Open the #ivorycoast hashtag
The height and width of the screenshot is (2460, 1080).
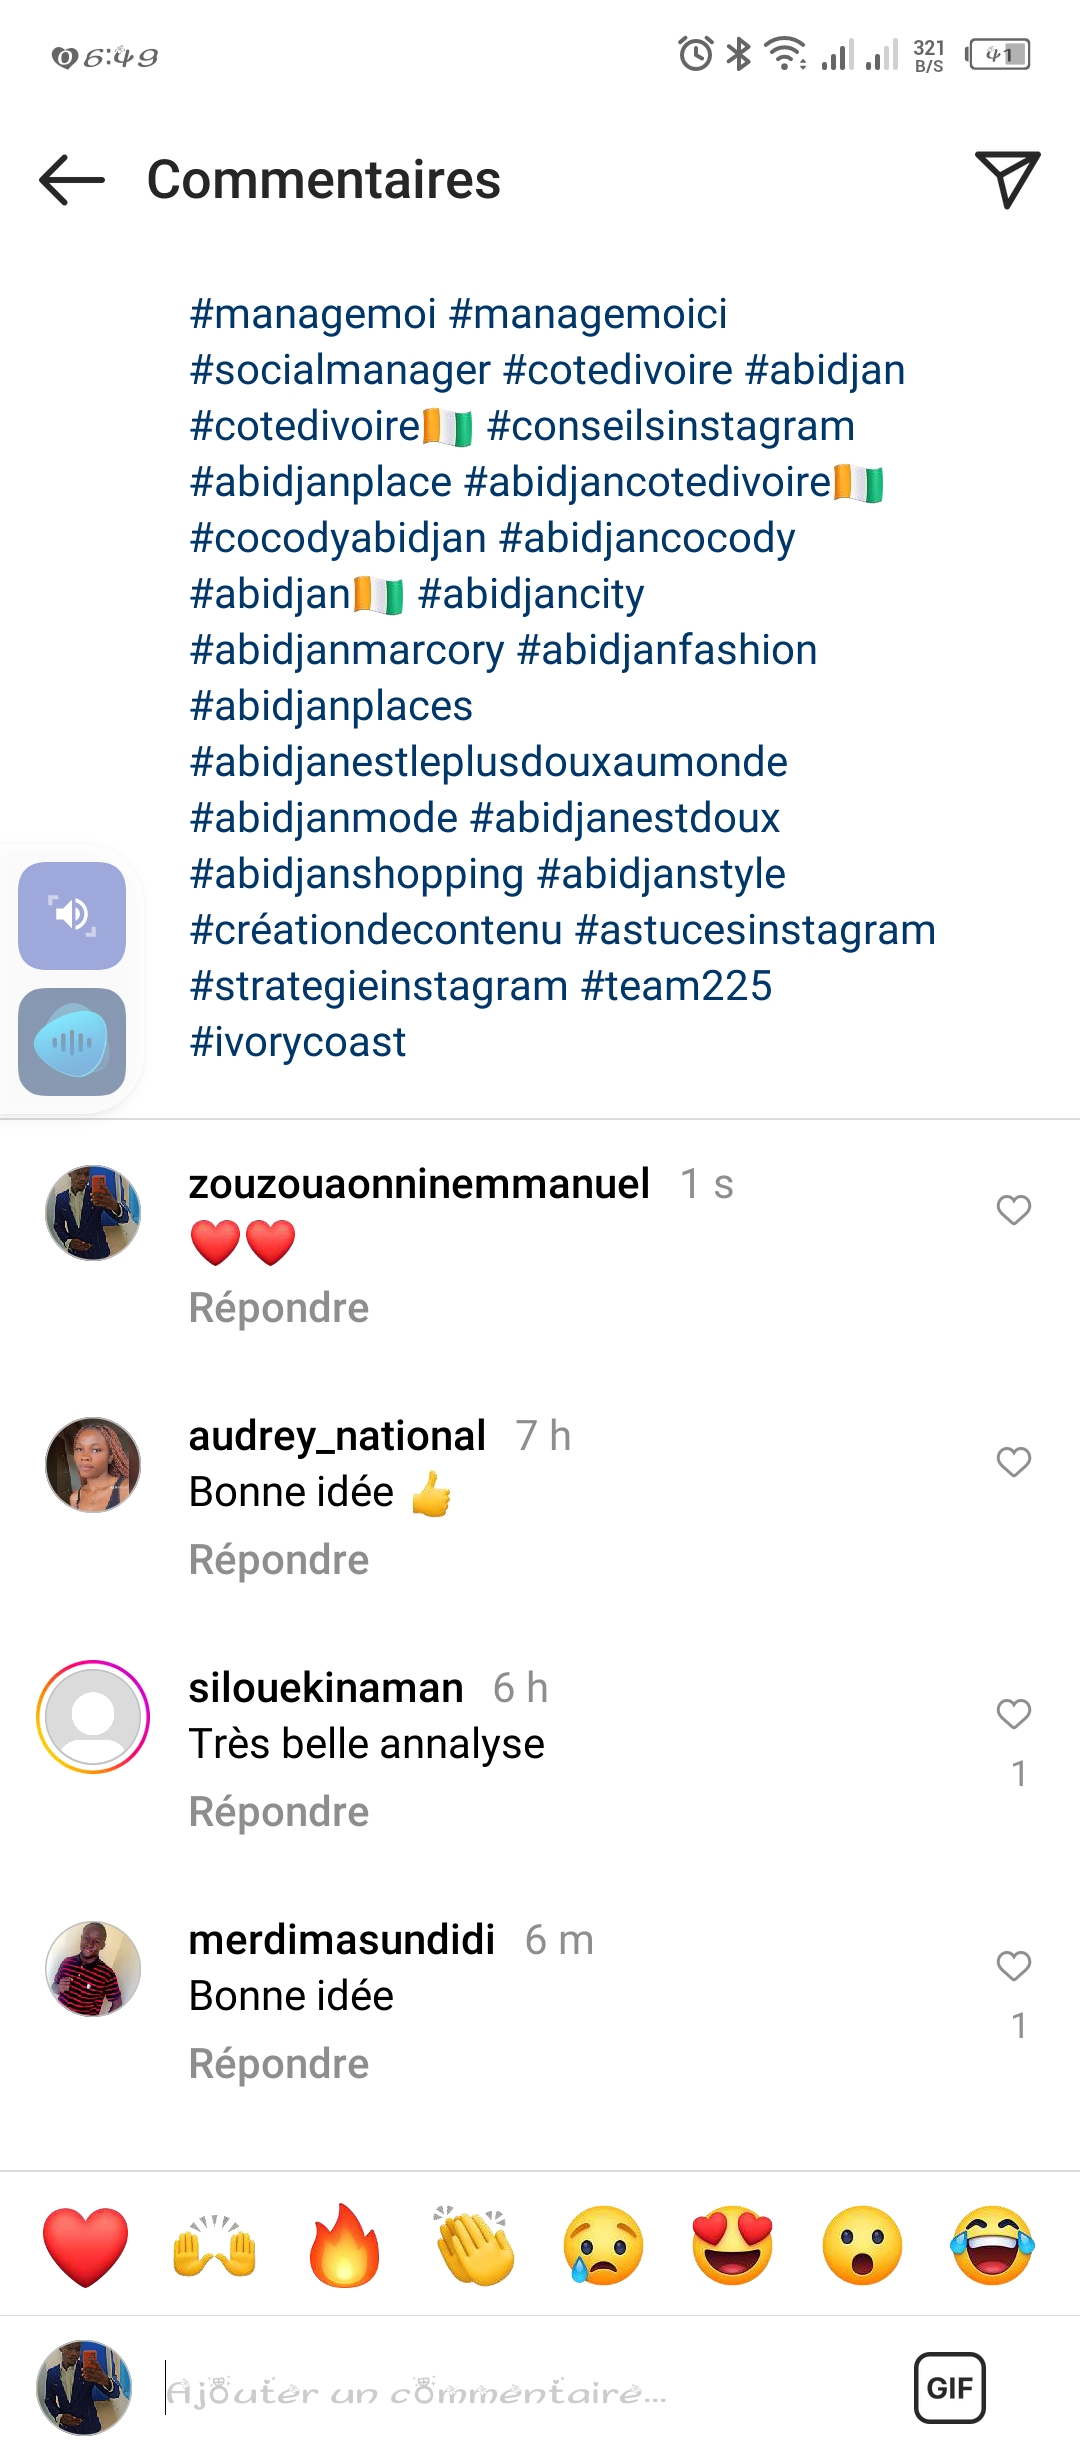point(298,1042)
